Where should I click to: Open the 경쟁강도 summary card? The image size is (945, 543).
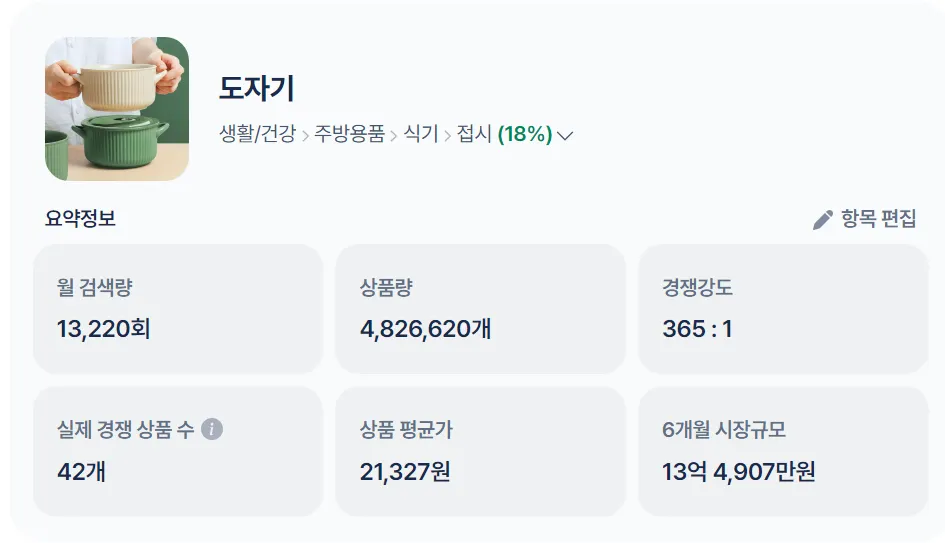tap(783, 309)
